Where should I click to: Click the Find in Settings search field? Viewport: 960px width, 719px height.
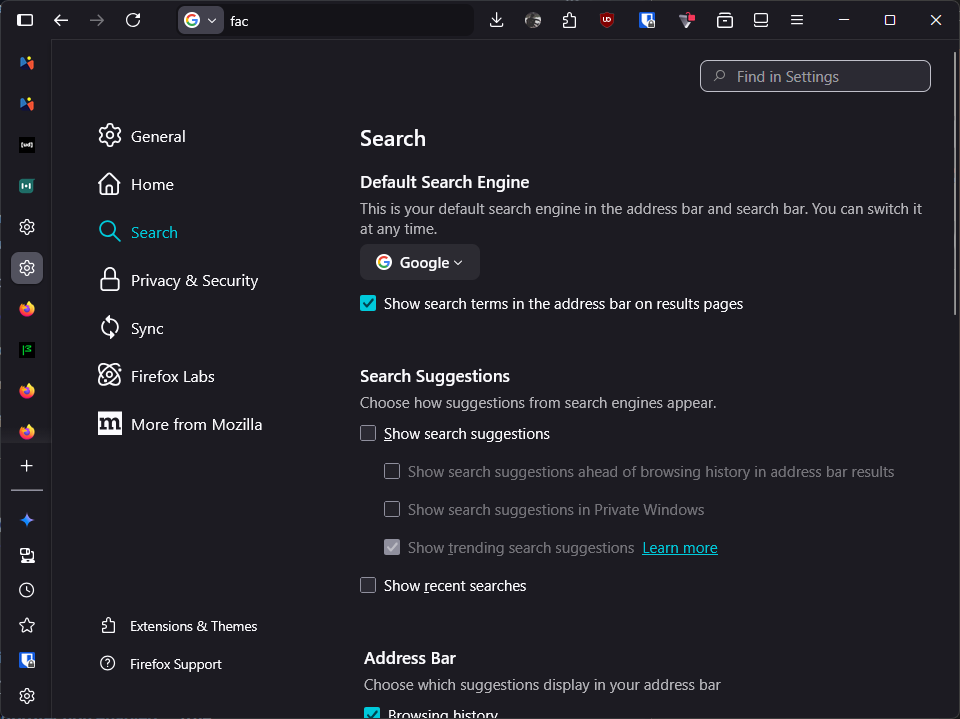point(815,77)
